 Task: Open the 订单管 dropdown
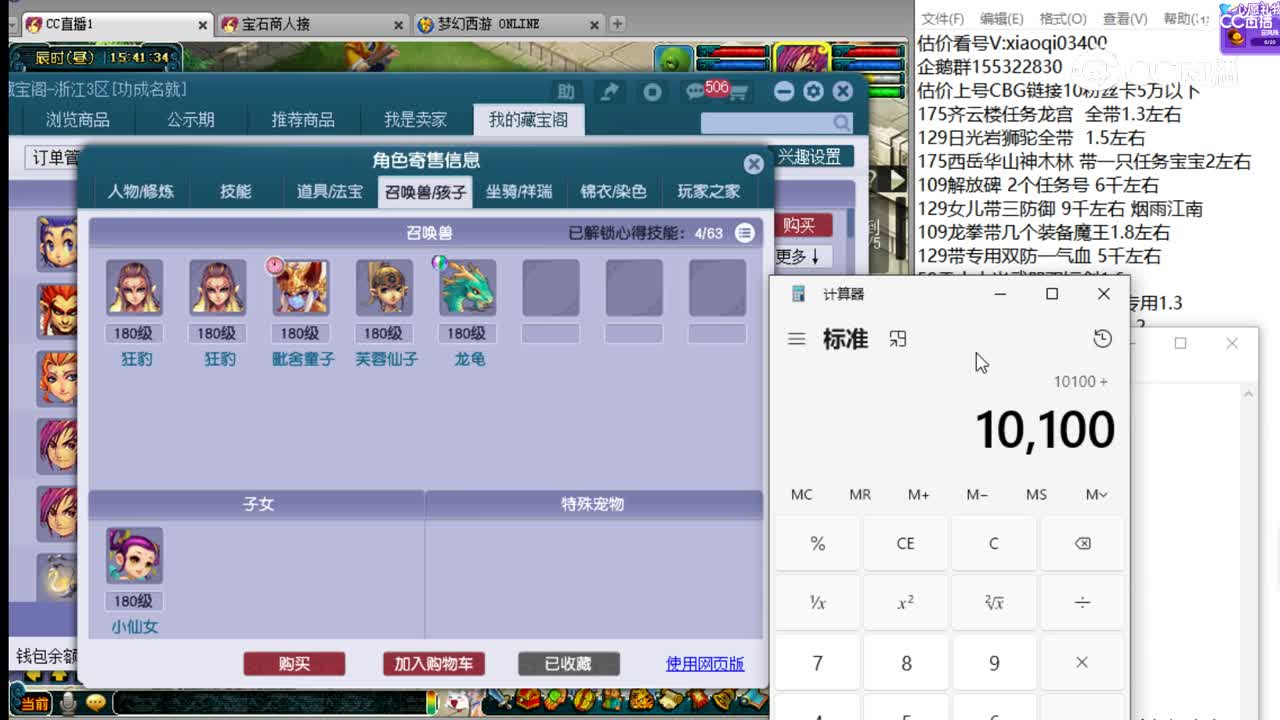(54, 158)
